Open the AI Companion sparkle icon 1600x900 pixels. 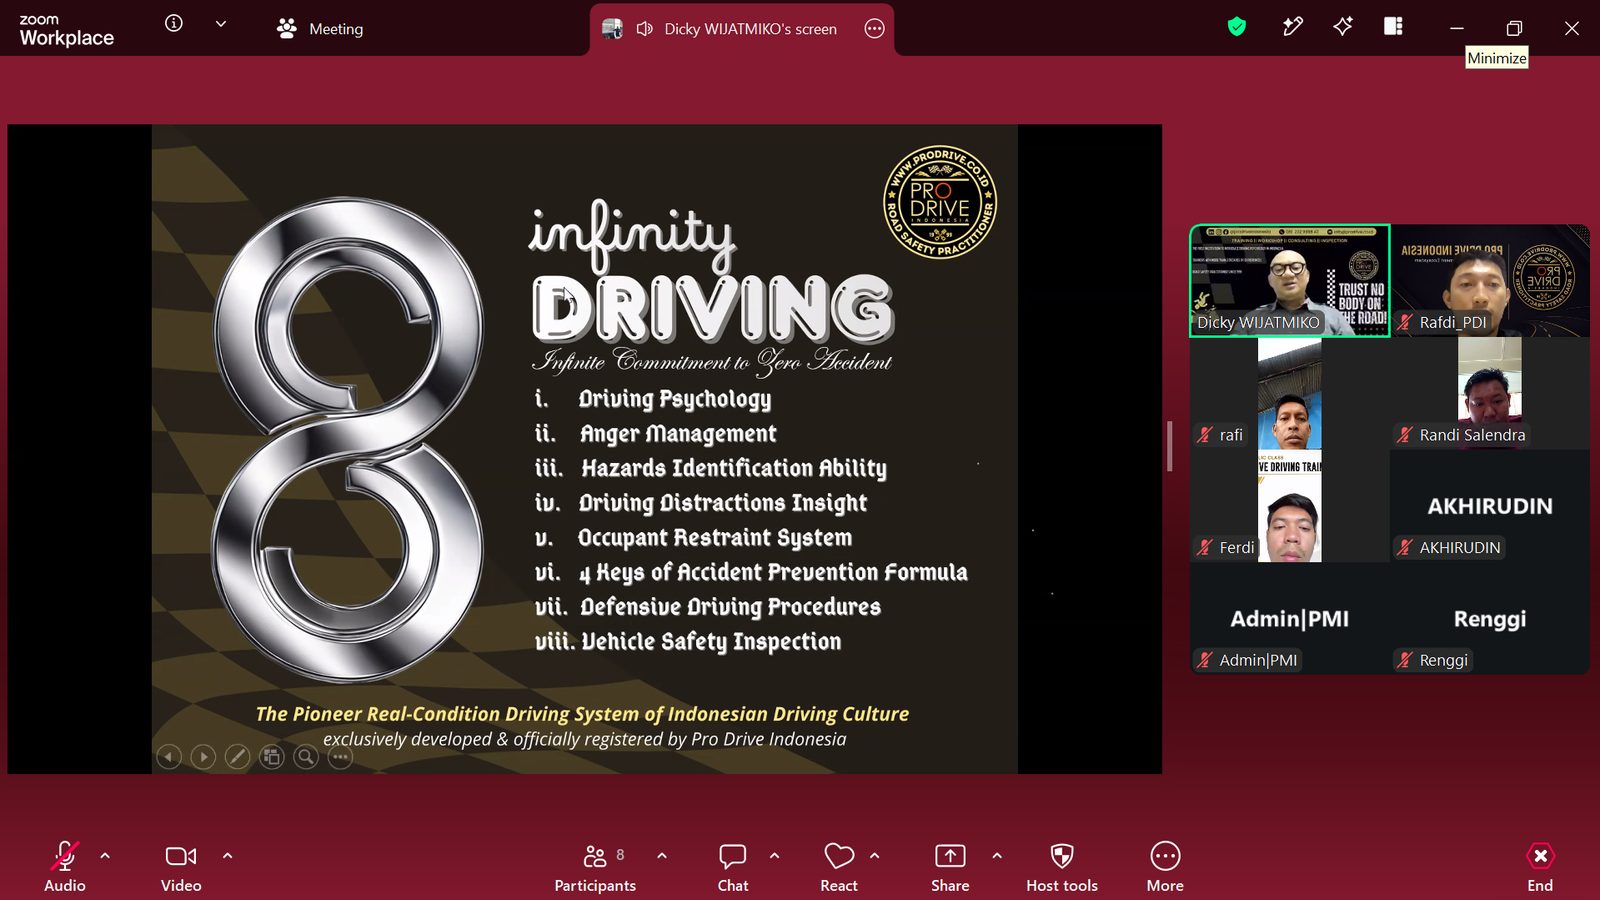tap(1343, 27)
